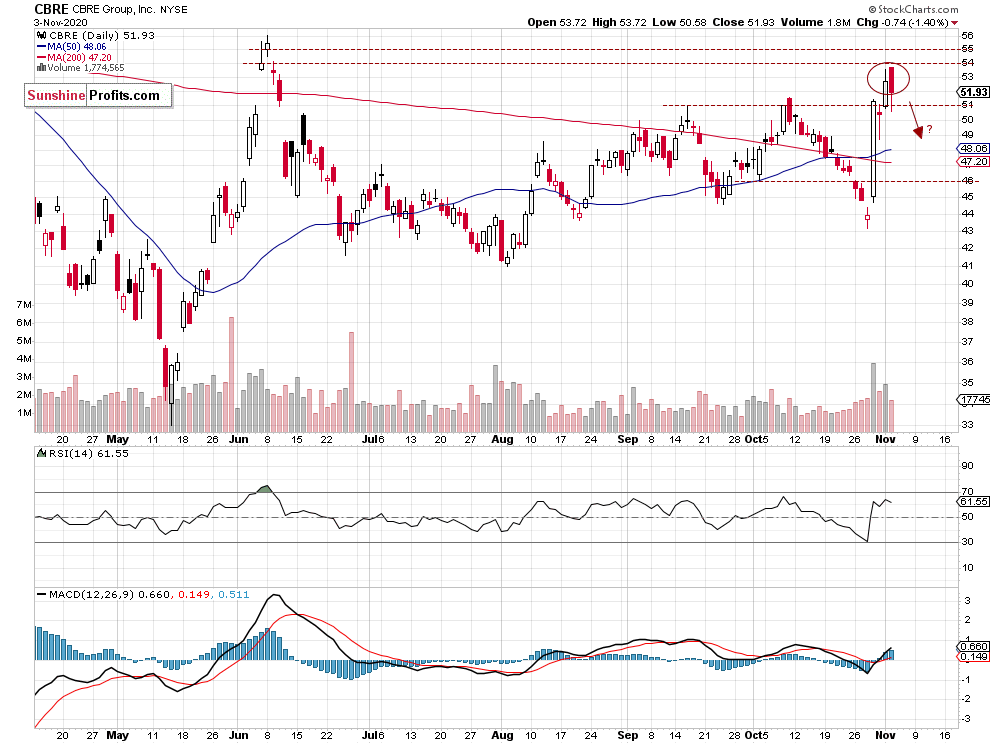This screenshot has width=990, height=744.
Task: Click the red down-triangle after the Chg value
Action: click(954, 23)
